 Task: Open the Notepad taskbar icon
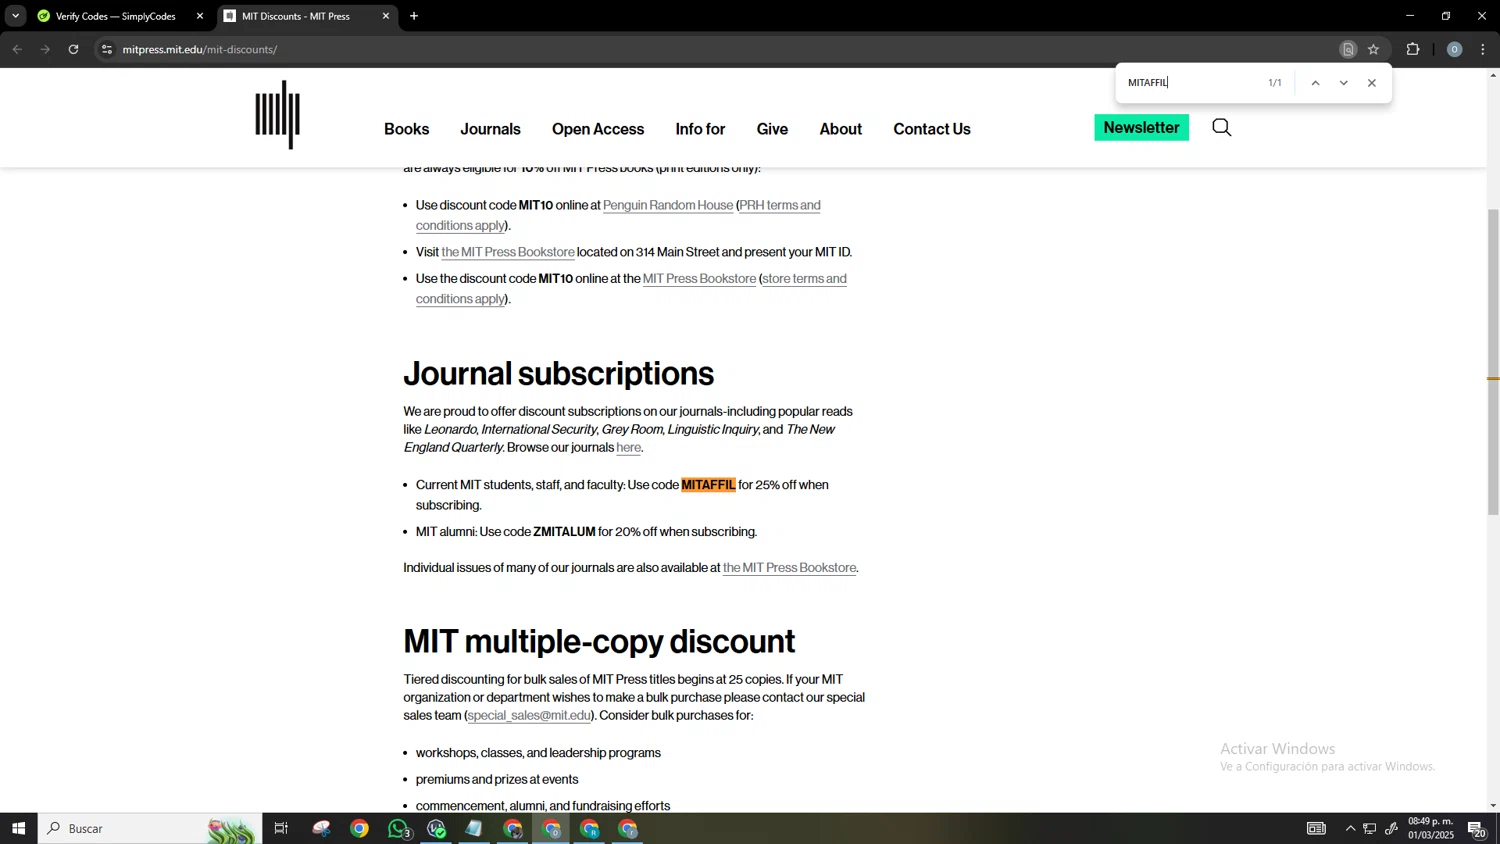point(474,828)
